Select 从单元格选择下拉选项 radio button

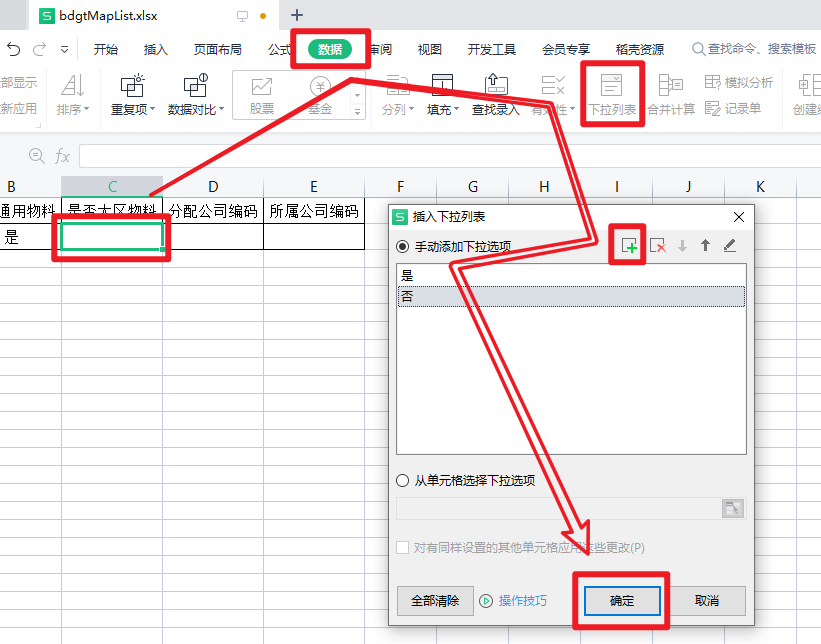tap(403, 480)
